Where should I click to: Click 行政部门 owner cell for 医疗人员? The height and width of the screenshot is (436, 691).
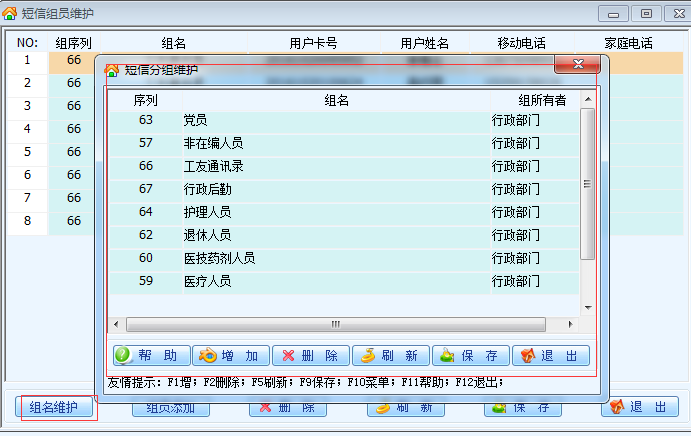pos(535,281)
